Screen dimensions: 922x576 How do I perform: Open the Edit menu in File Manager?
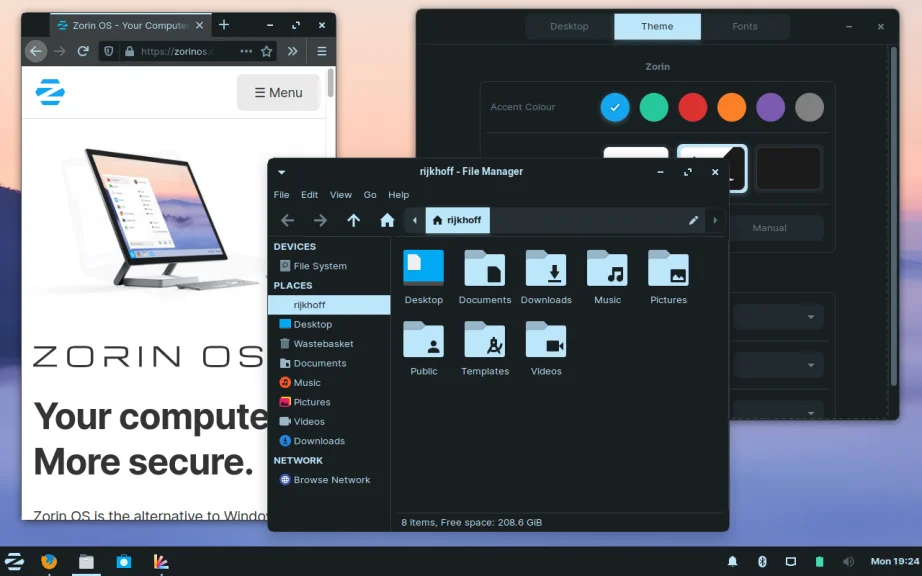(x=309, y=195)
